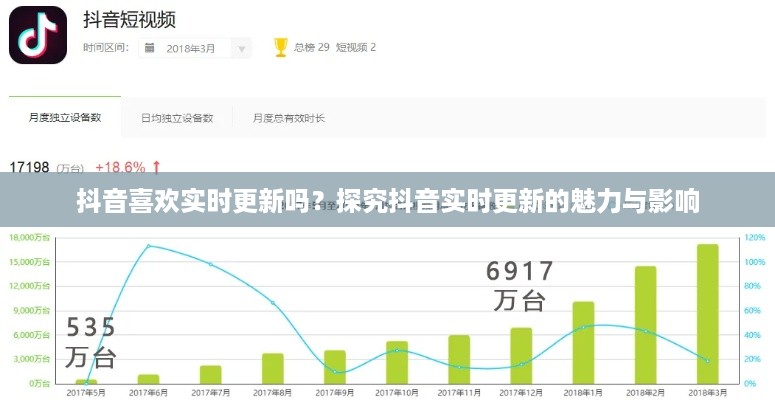Click the red upward growth arrow

click(x=156, y=168)
